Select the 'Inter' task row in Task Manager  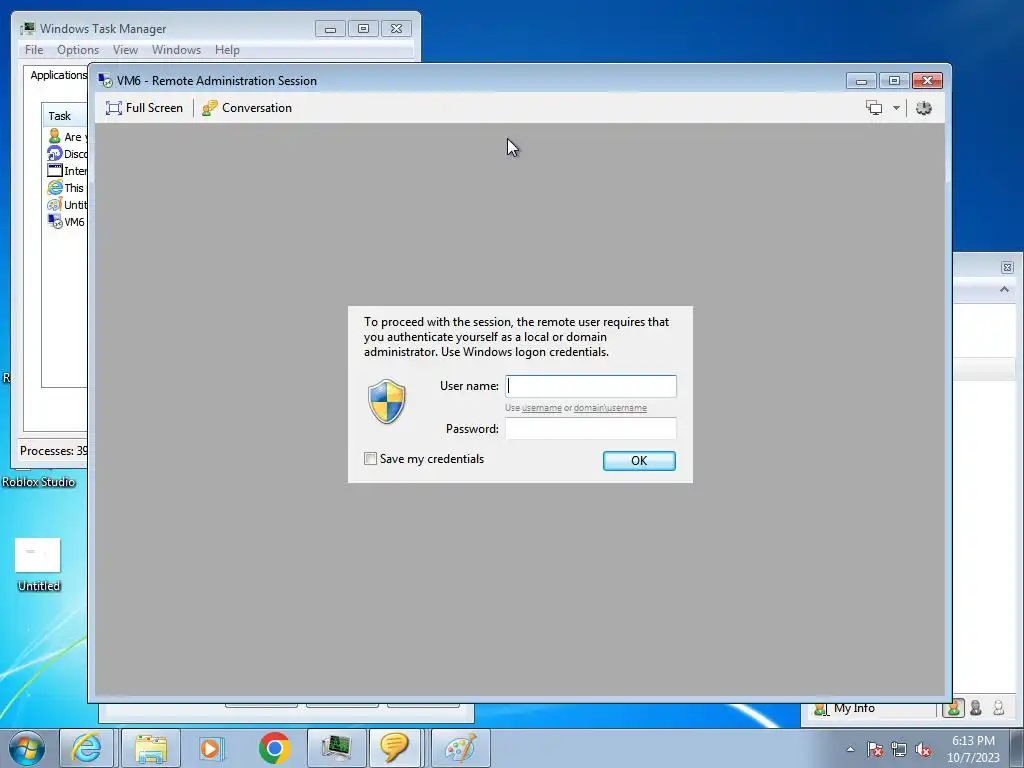tap(67, 170)
